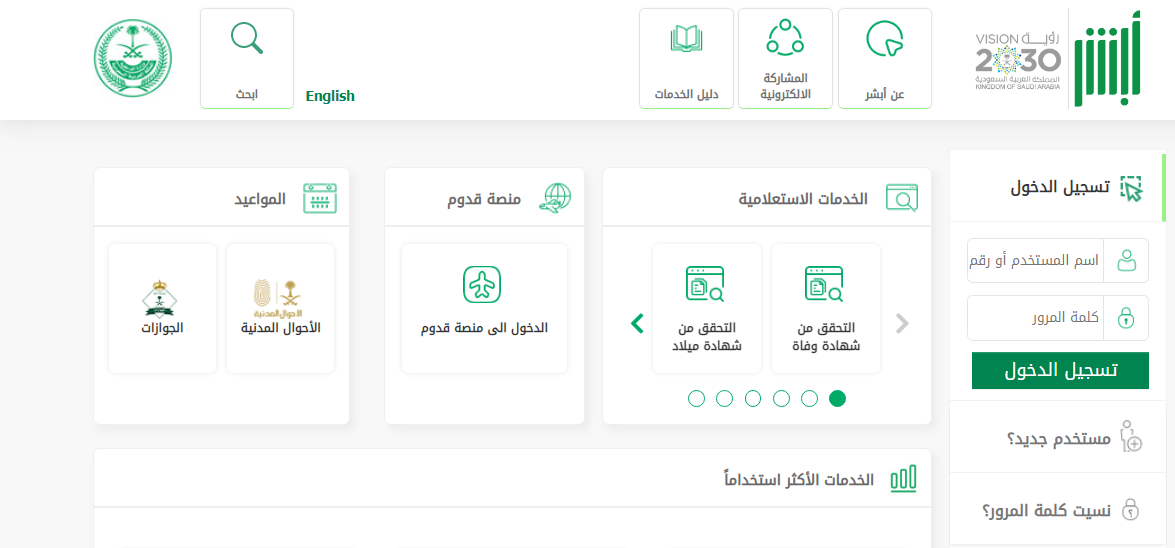
Task: Open death certificate verification (شهادة وفاة) tile
Action: tap(824, 308)
